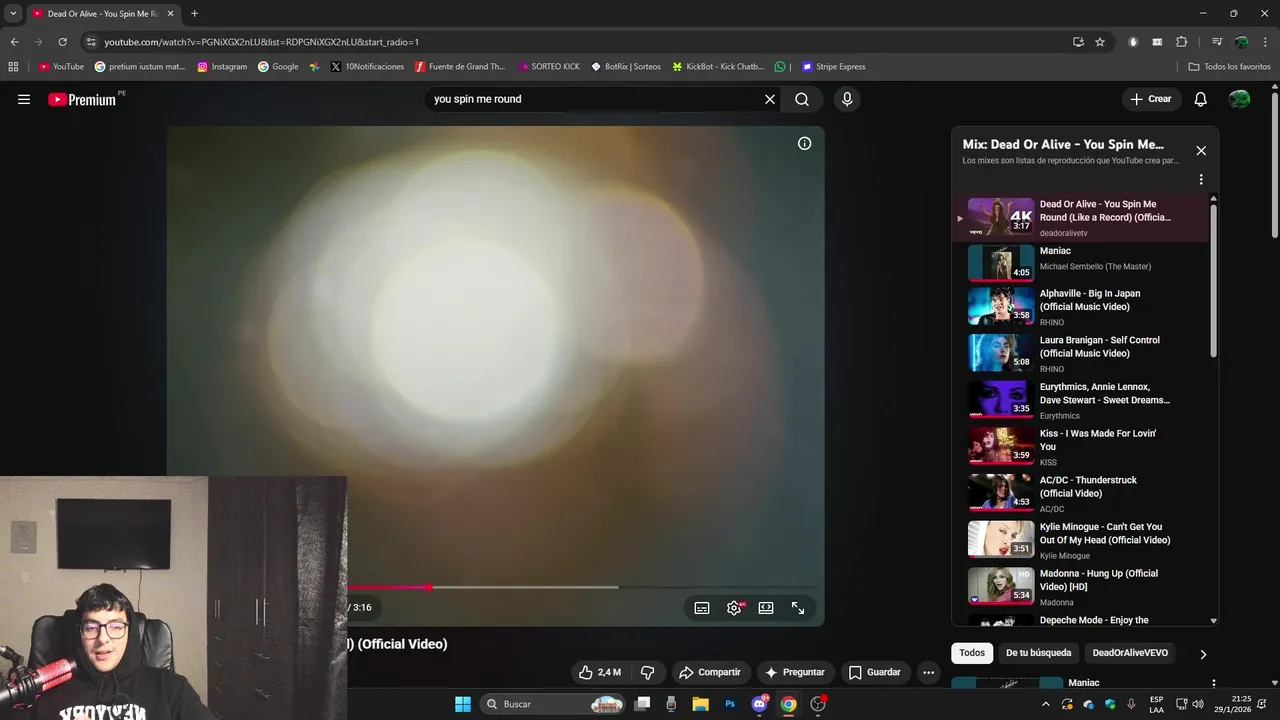Clear the search text with the X icon
Image resolution: width=1280 pixels, height=720 pixels.
[770, 99]
